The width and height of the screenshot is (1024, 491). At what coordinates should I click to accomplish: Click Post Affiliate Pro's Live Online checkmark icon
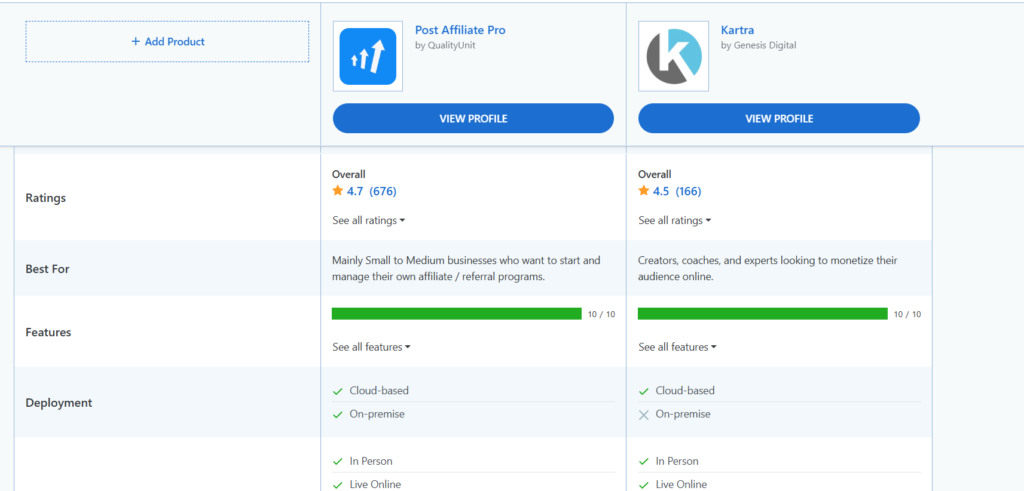tap(338, 485)
